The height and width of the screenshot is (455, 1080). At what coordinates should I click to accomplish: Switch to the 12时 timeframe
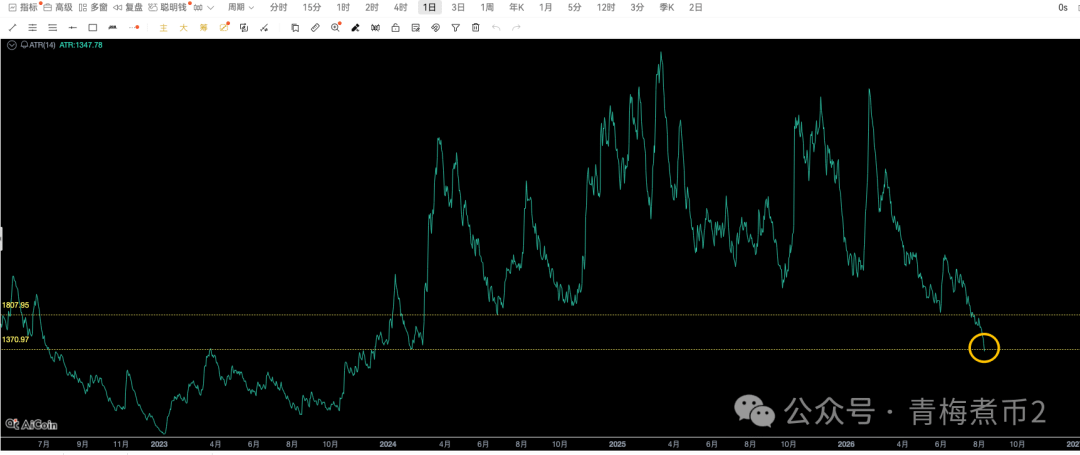coord(606,8)
